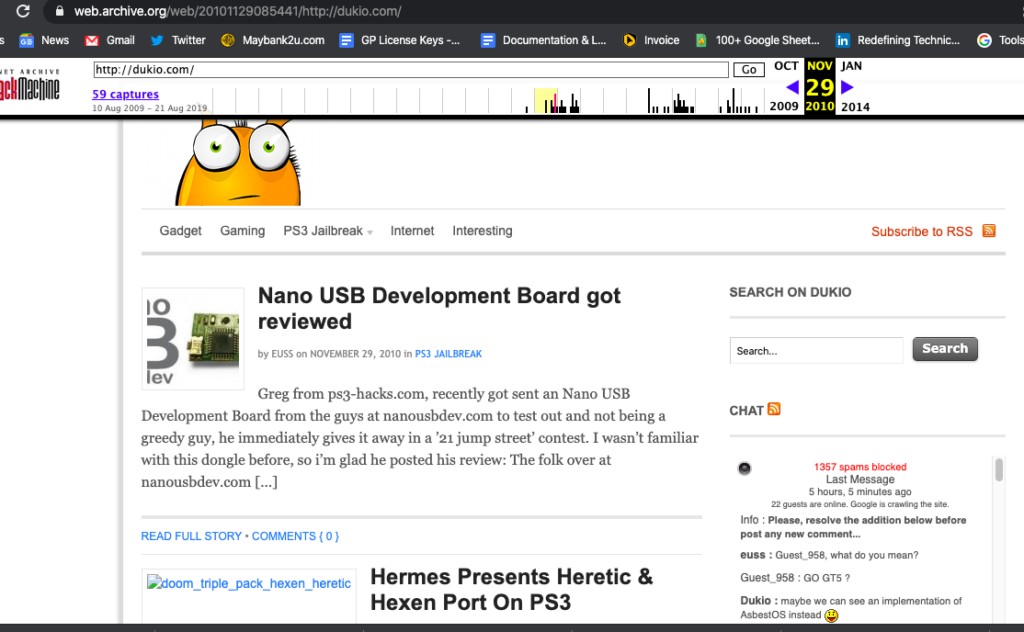Click the 'Last Message' chat label
The height and width of the screenshot is (632, 1024).
point(859,479)
